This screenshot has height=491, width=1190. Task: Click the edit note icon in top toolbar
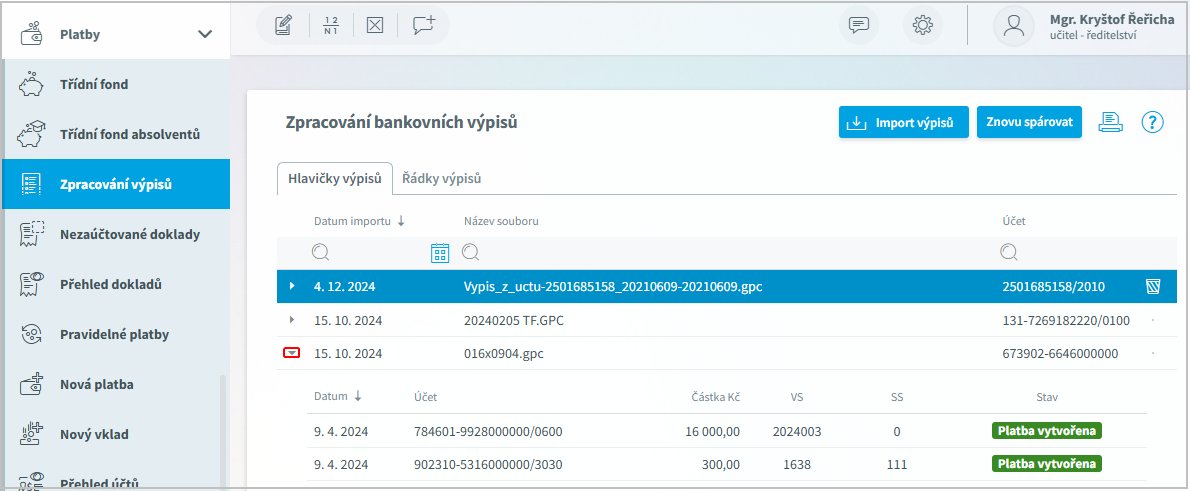(283, 26)
